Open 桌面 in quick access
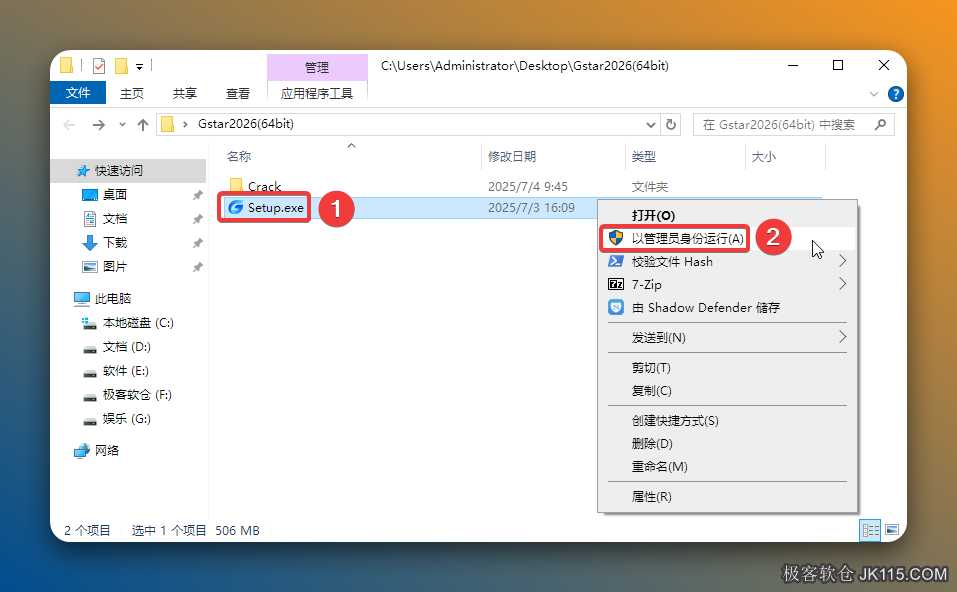 pyautogui.click(x=115, y=194)
